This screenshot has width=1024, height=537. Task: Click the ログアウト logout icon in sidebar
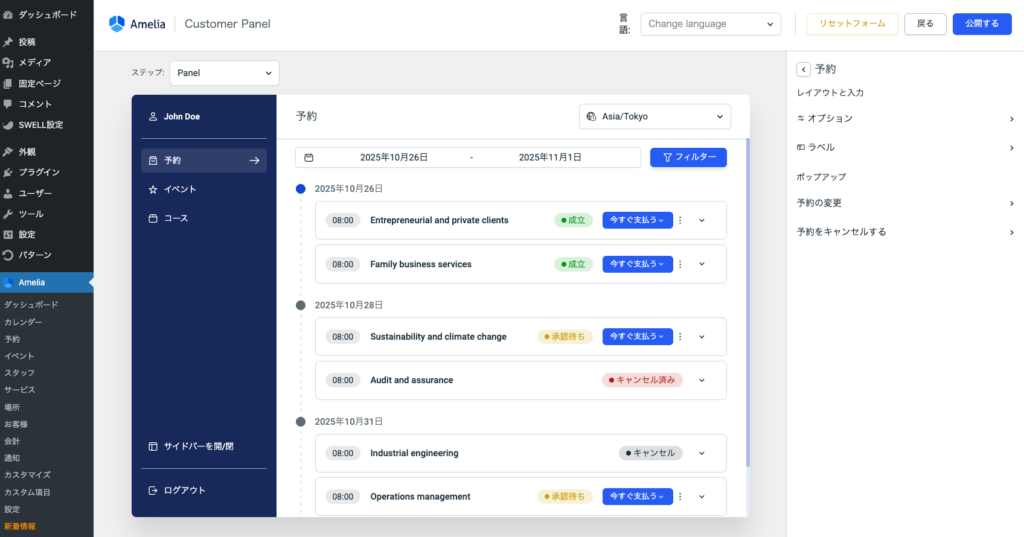(x=153, y=490)
